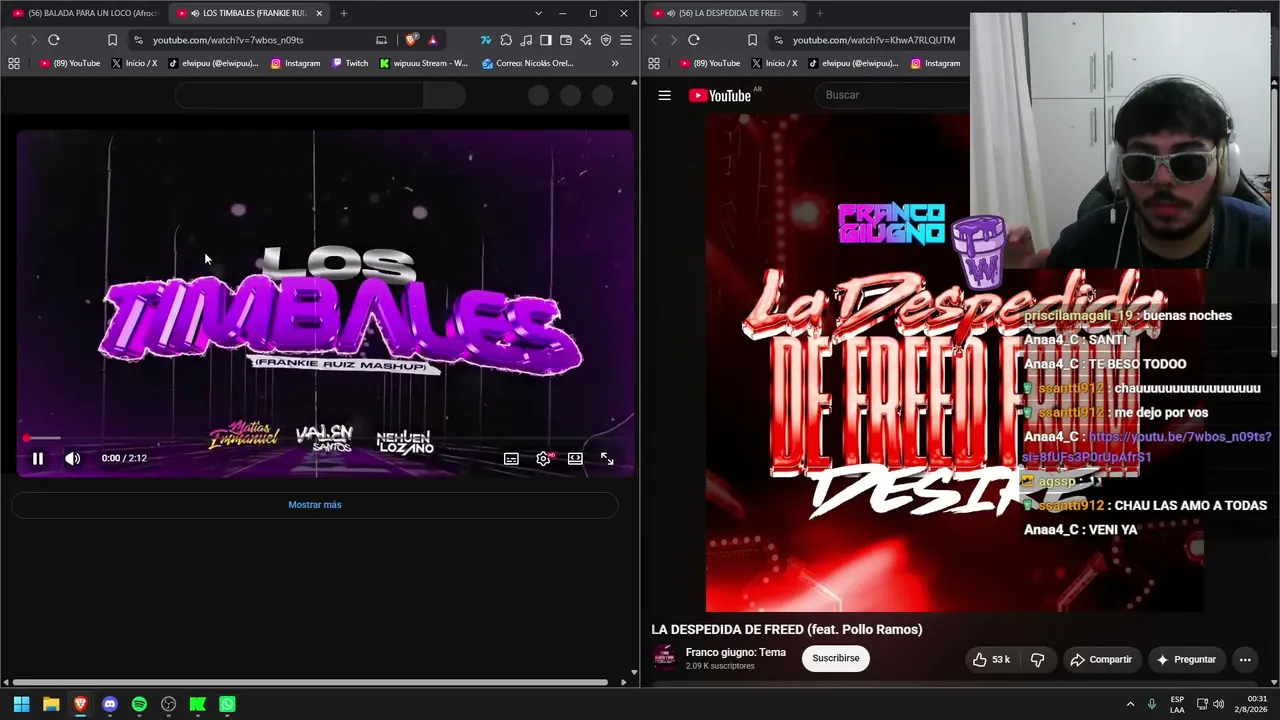The image size is (1280, 720).
Task: Toggle the browser sidebar panel
Action: click(x=546, y=40)
